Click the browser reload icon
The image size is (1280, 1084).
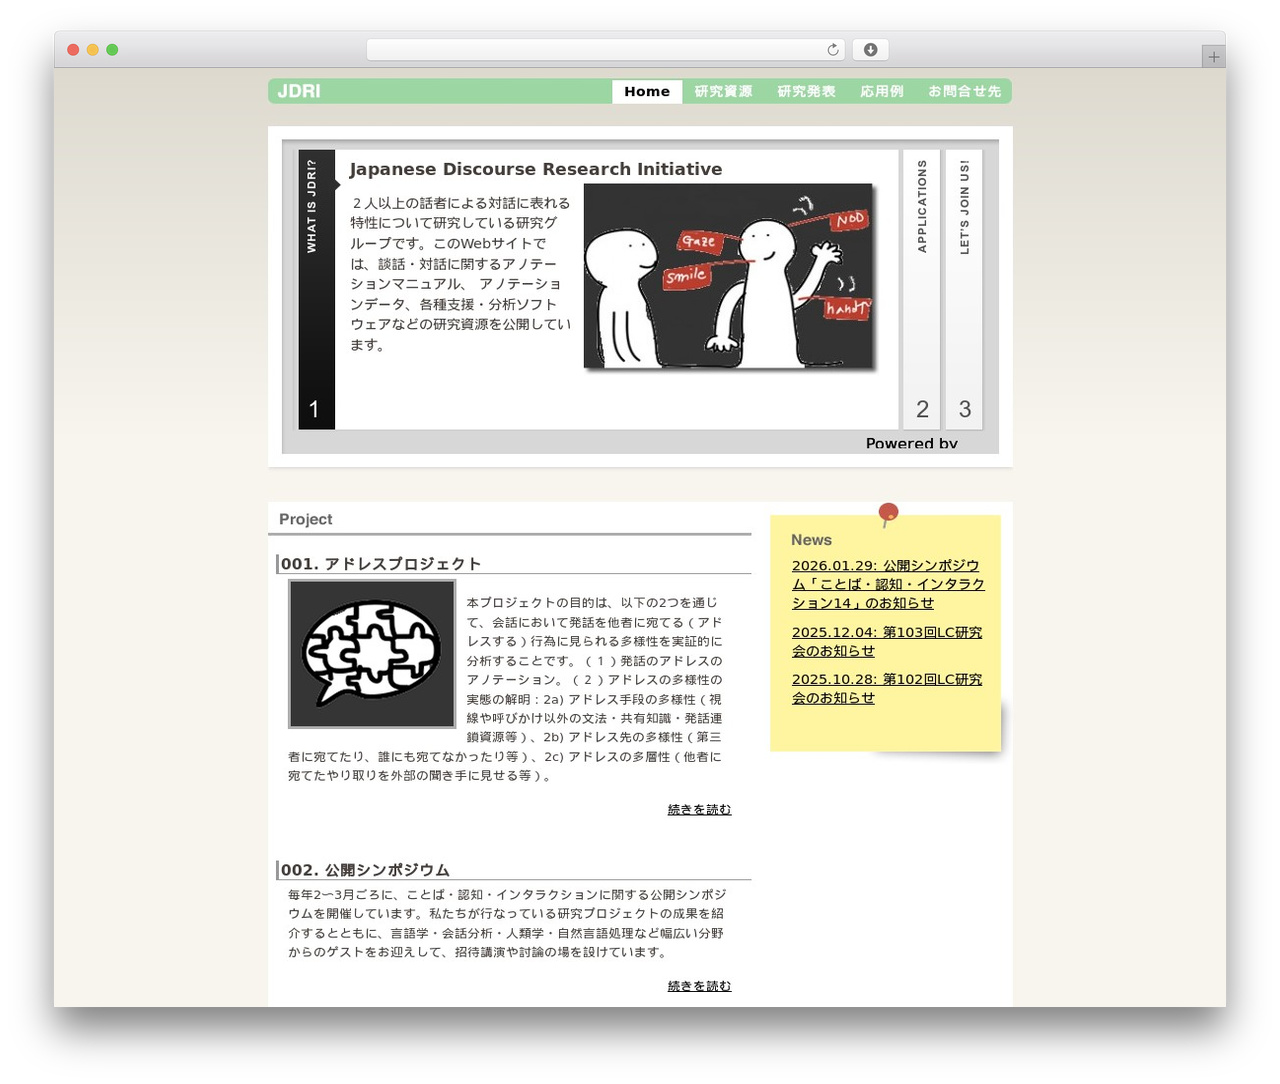pyautogui.click(x=833, y=50)
